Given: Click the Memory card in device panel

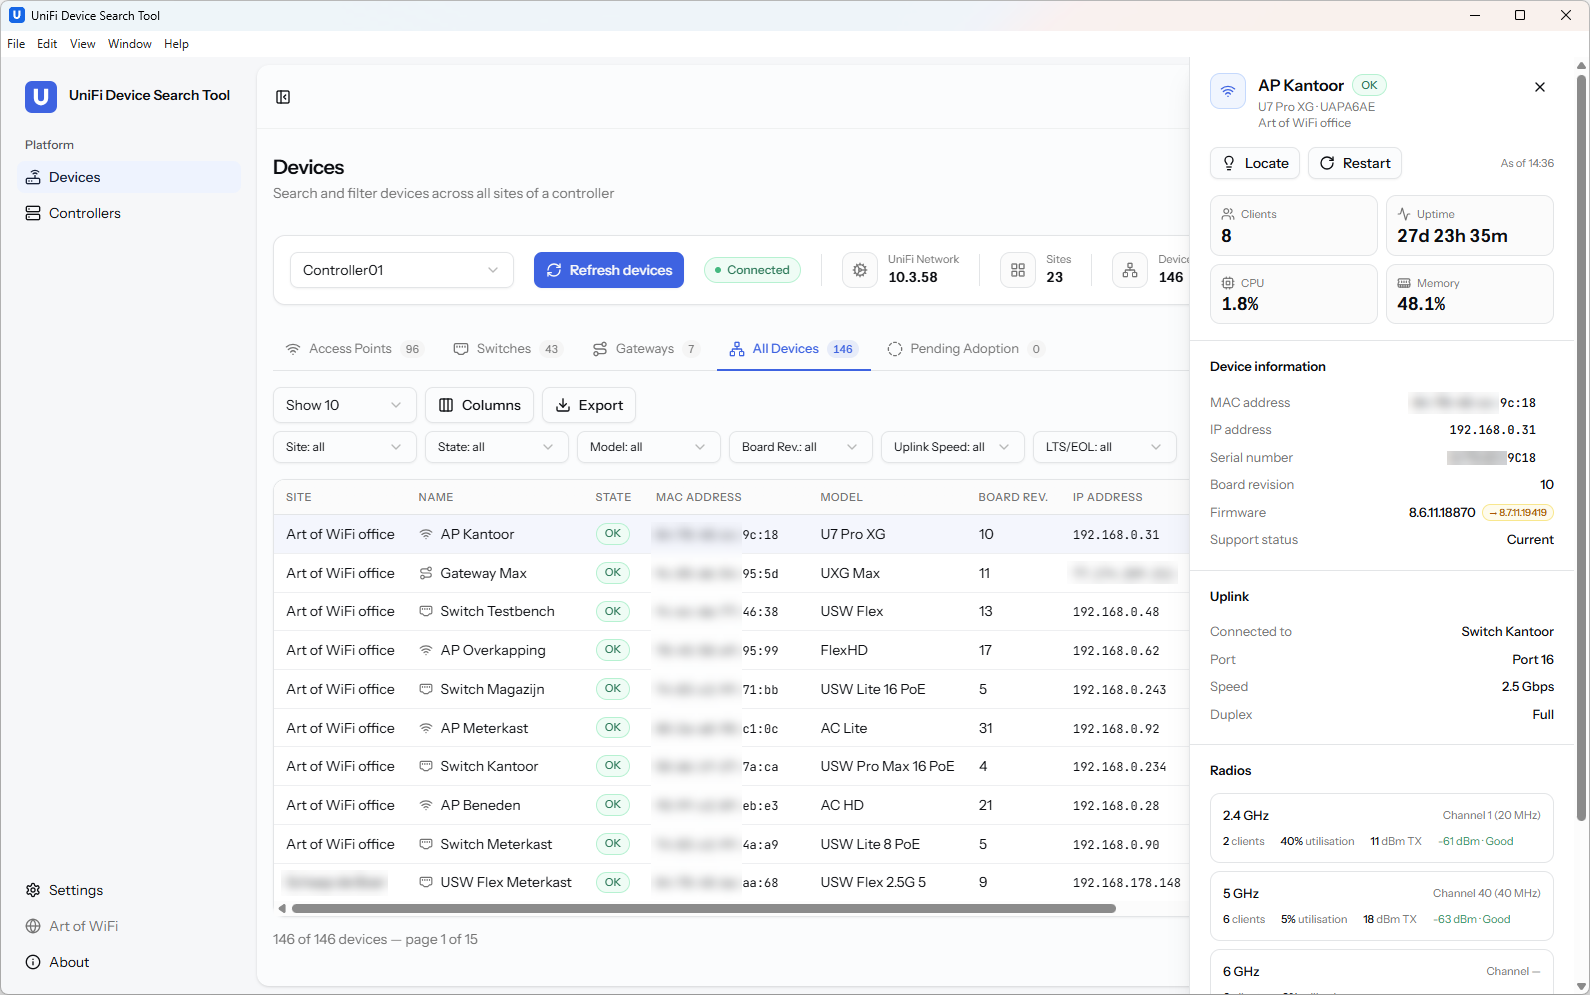Looking at the screenshot, I should [1470, 294].
